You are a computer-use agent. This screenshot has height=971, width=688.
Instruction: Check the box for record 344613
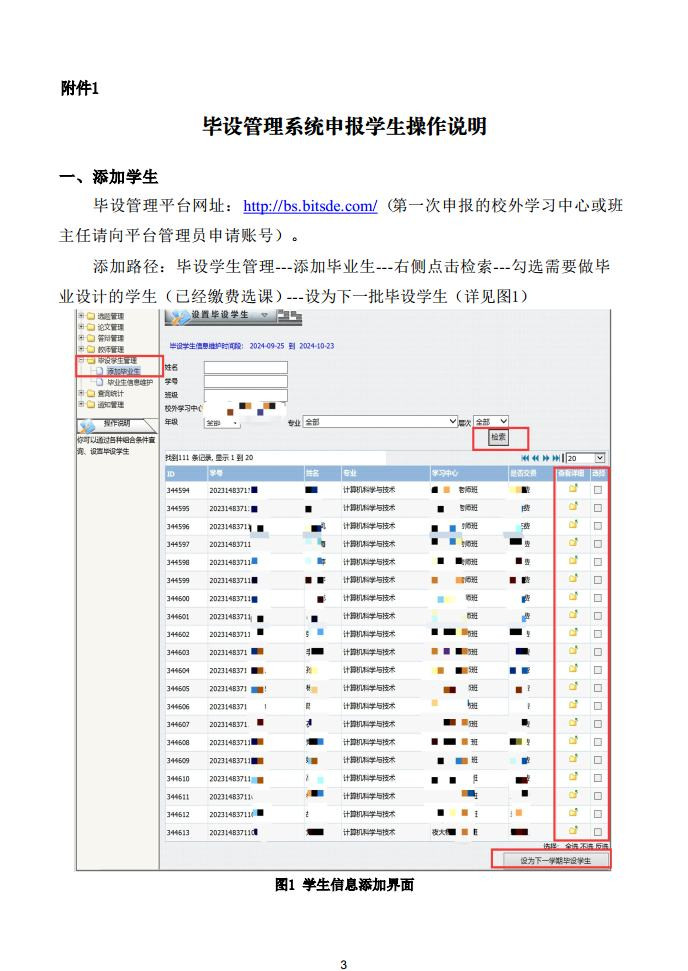point(598,831)
